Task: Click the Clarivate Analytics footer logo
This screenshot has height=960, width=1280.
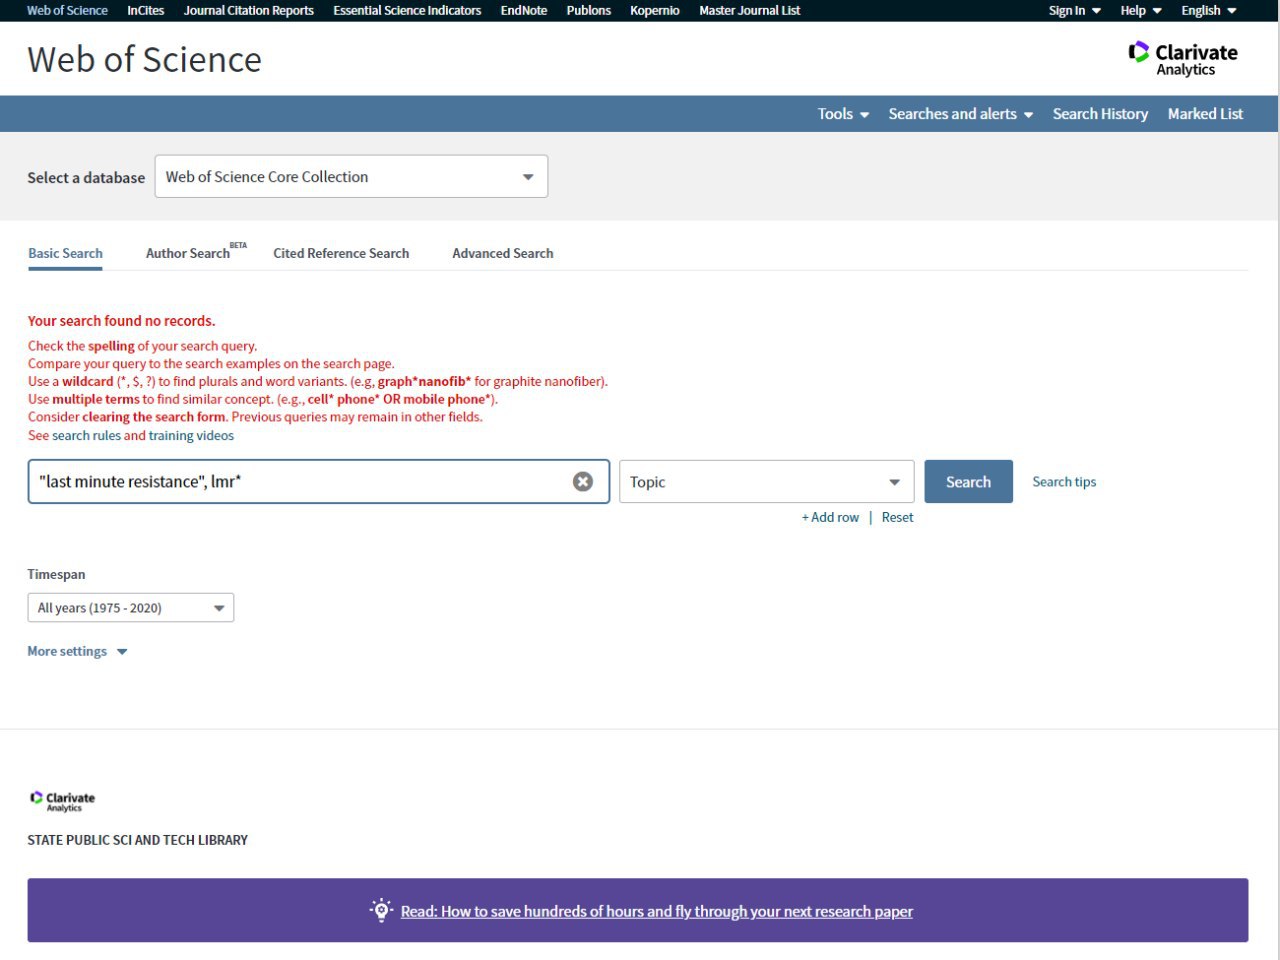Action: [63, 800]
